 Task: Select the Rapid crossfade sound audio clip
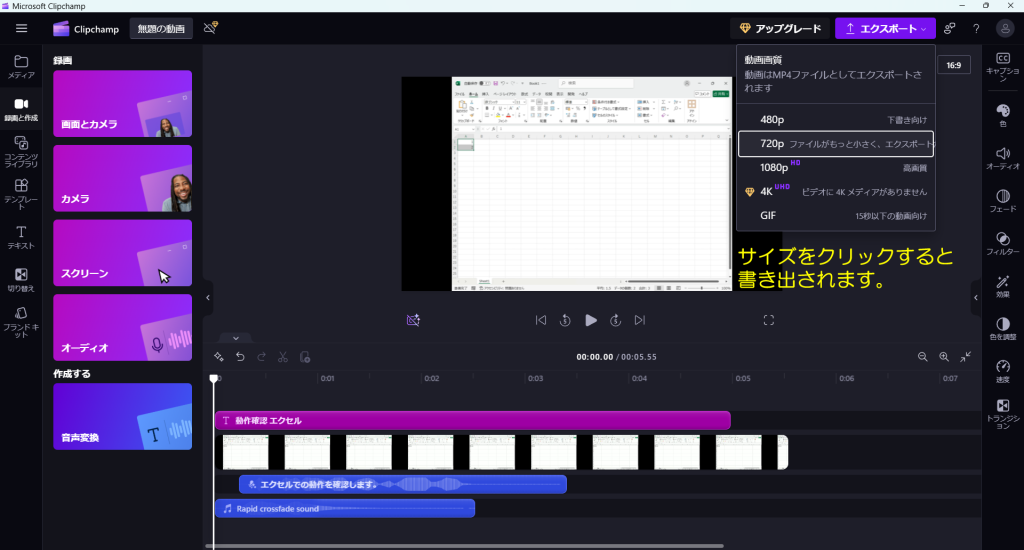click(345, 508)
